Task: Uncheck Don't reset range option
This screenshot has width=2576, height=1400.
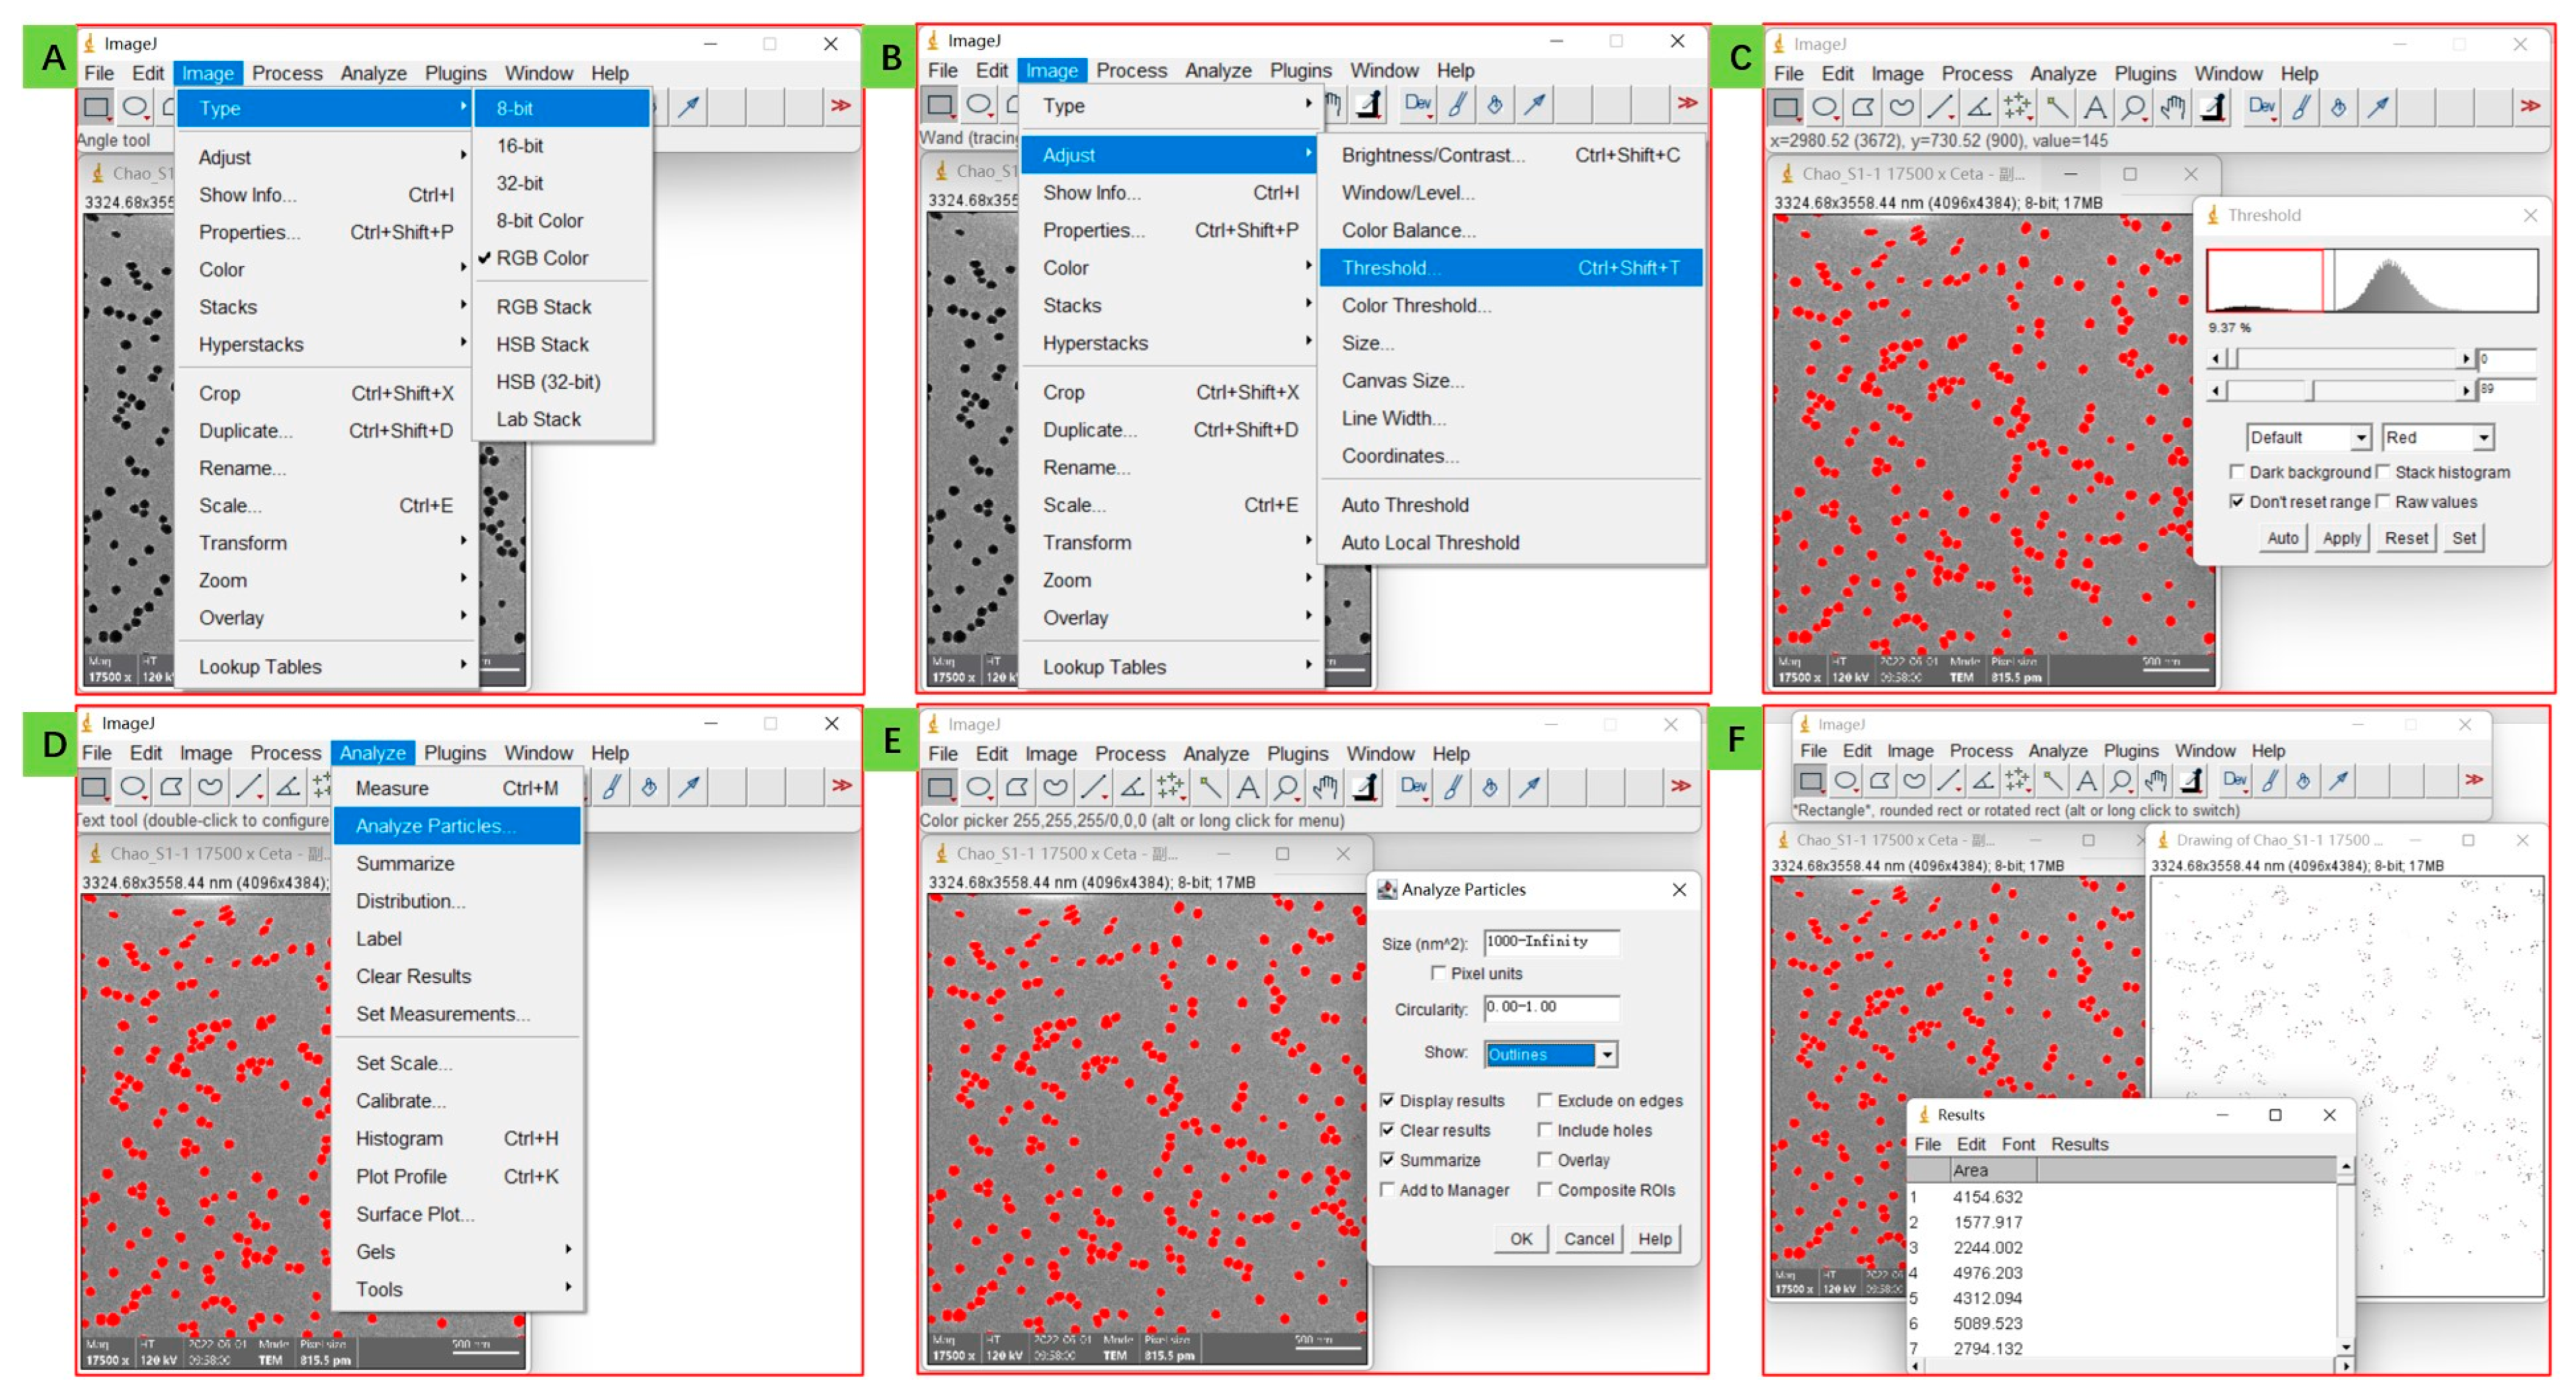Action: tap(2237, 502)
